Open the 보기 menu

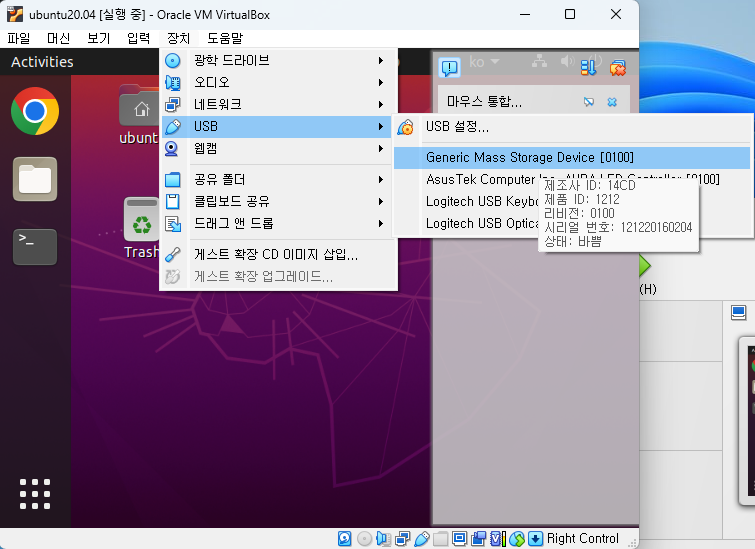(x=99, y=38)
